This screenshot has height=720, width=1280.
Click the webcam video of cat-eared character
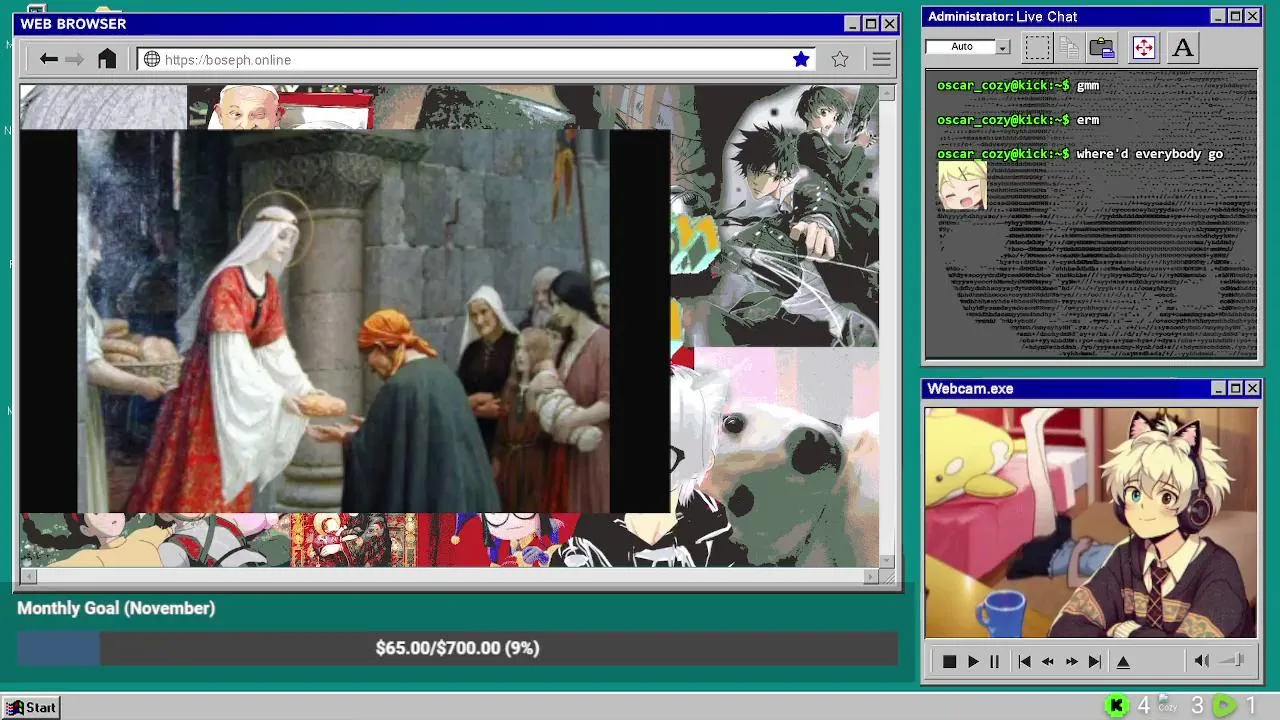click(x=1091, y=522)
